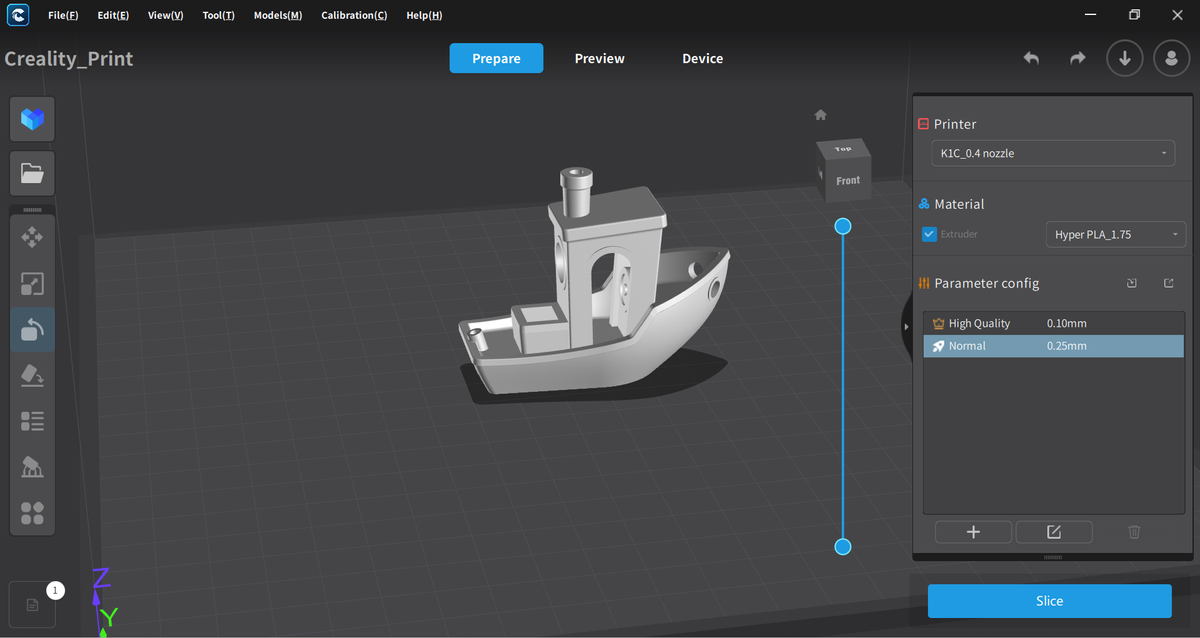Open the model library cube icon
Viewport: 1200px width, 638px height.
click(32, 120)
